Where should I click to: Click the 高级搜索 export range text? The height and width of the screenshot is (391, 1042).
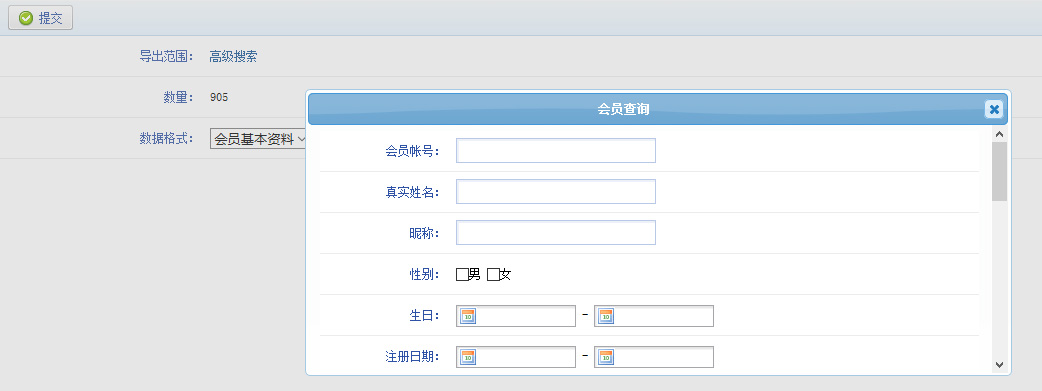click(x=233, y=57)
